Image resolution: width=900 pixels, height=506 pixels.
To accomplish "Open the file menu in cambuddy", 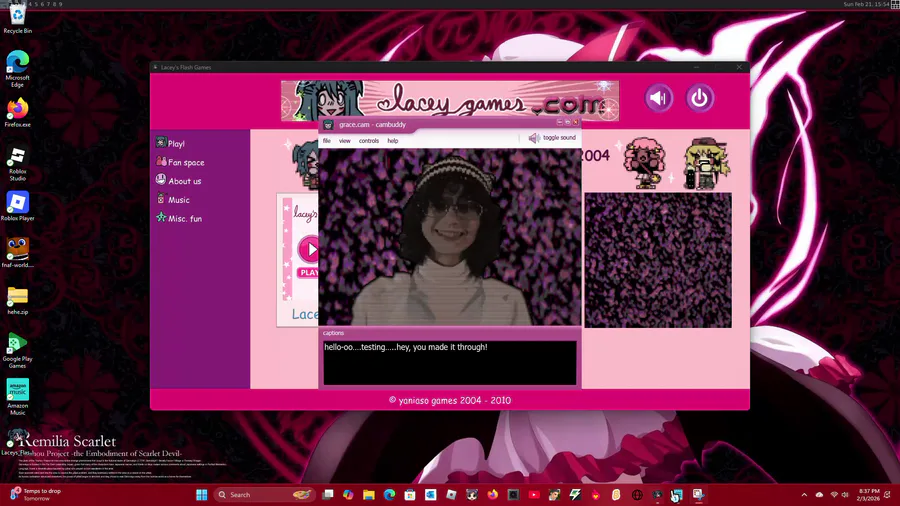I will [x=327, y=141].
